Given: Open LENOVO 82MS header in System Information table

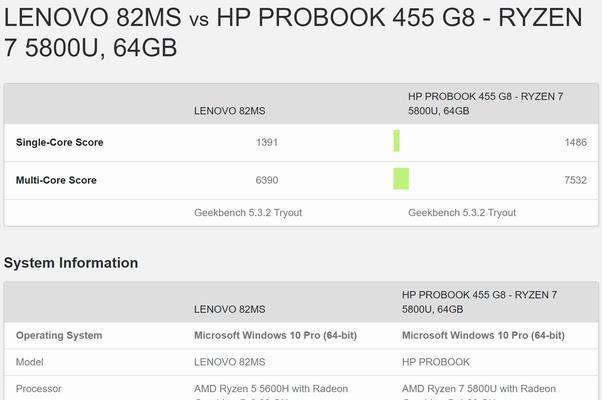Looking at the screenshot, I should click(x=230, y=309).
